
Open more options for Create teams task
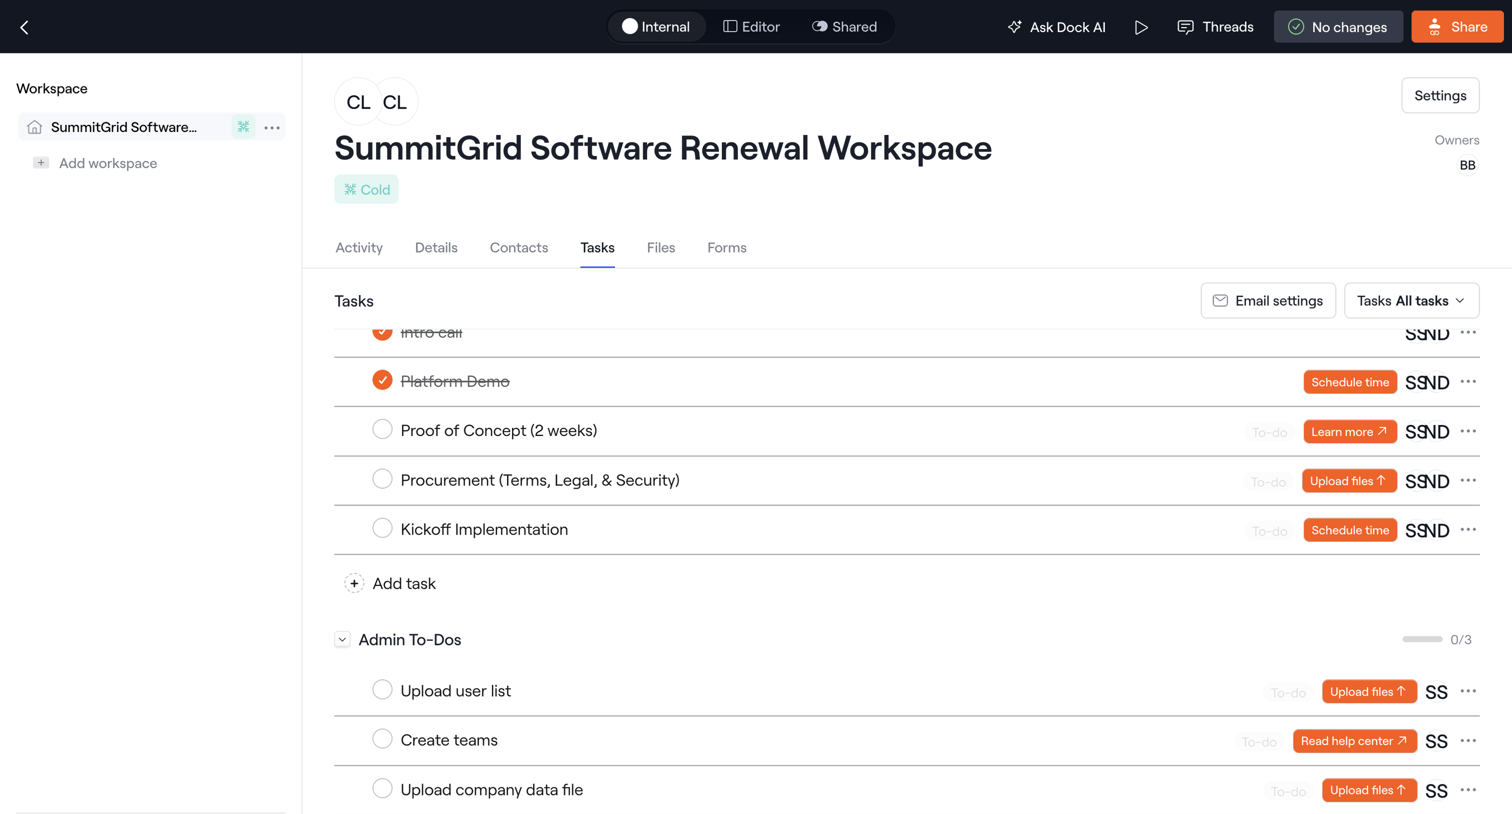pyautogui.click(x=1468, y=741)
